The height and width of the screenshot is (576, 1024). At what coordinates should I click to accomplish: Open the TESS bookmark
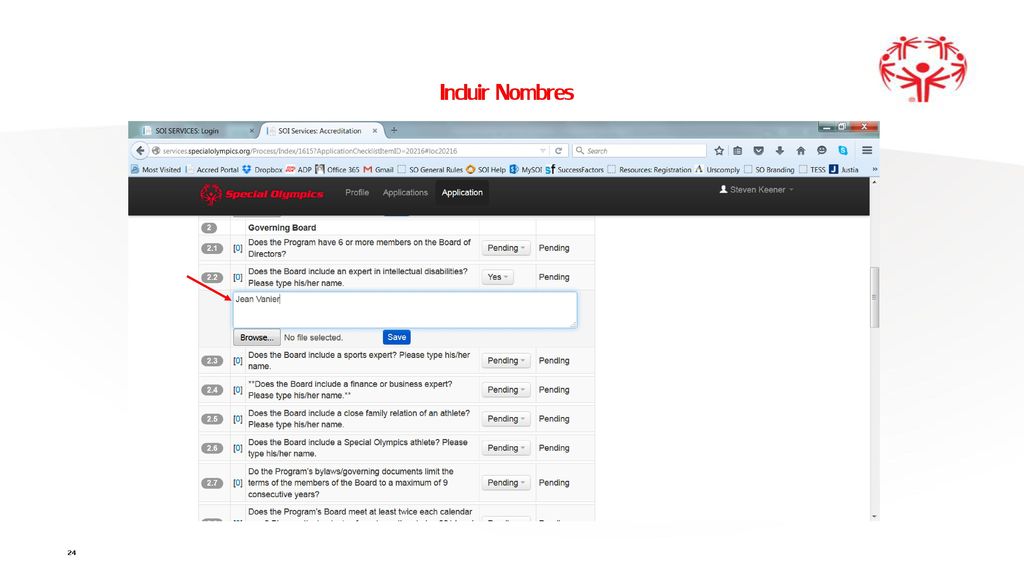click(x=812, y=170)
